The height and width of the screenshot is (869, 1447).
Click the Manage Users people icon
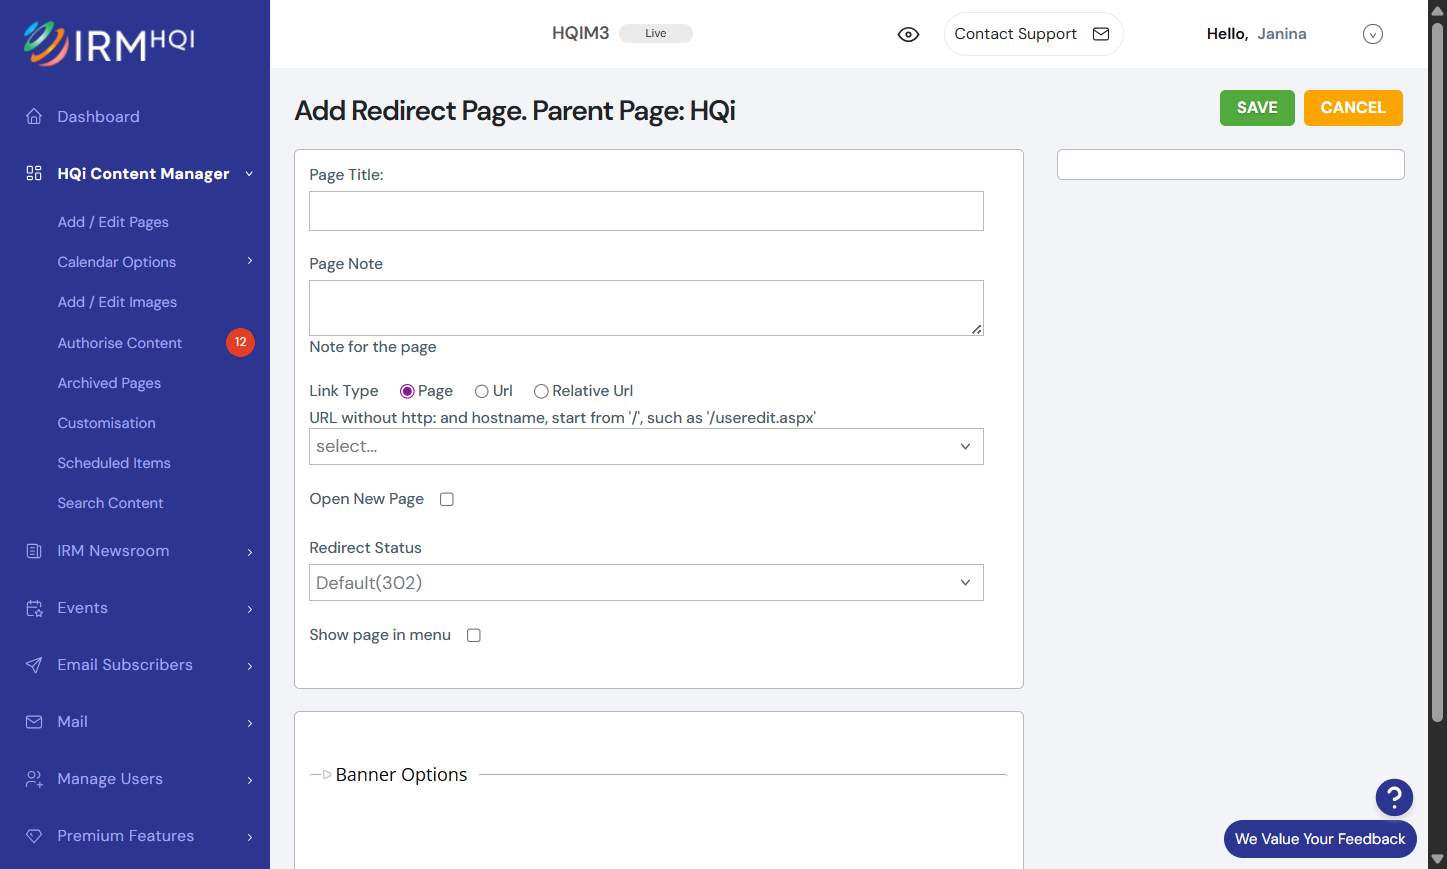click(x=34, y=779)
